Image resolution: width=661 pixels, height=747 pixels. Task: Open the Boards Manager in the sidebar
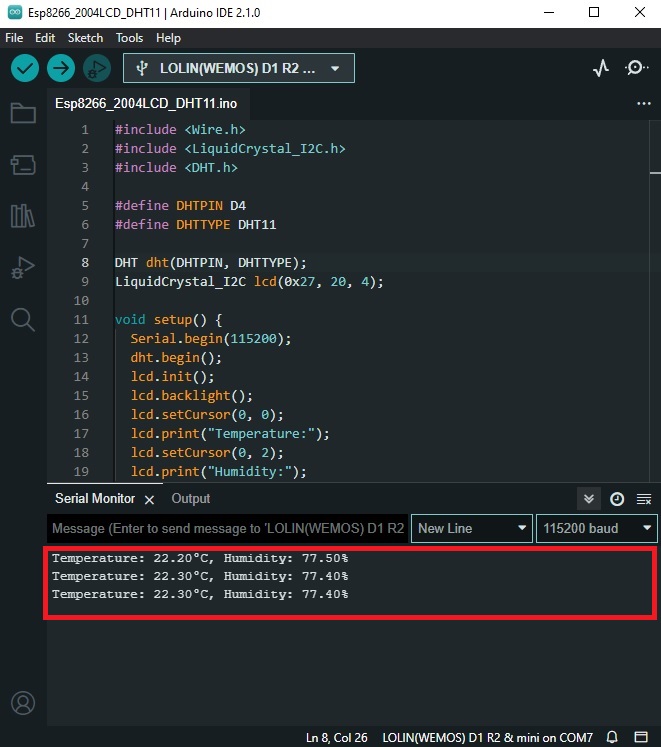coord(23,165)
